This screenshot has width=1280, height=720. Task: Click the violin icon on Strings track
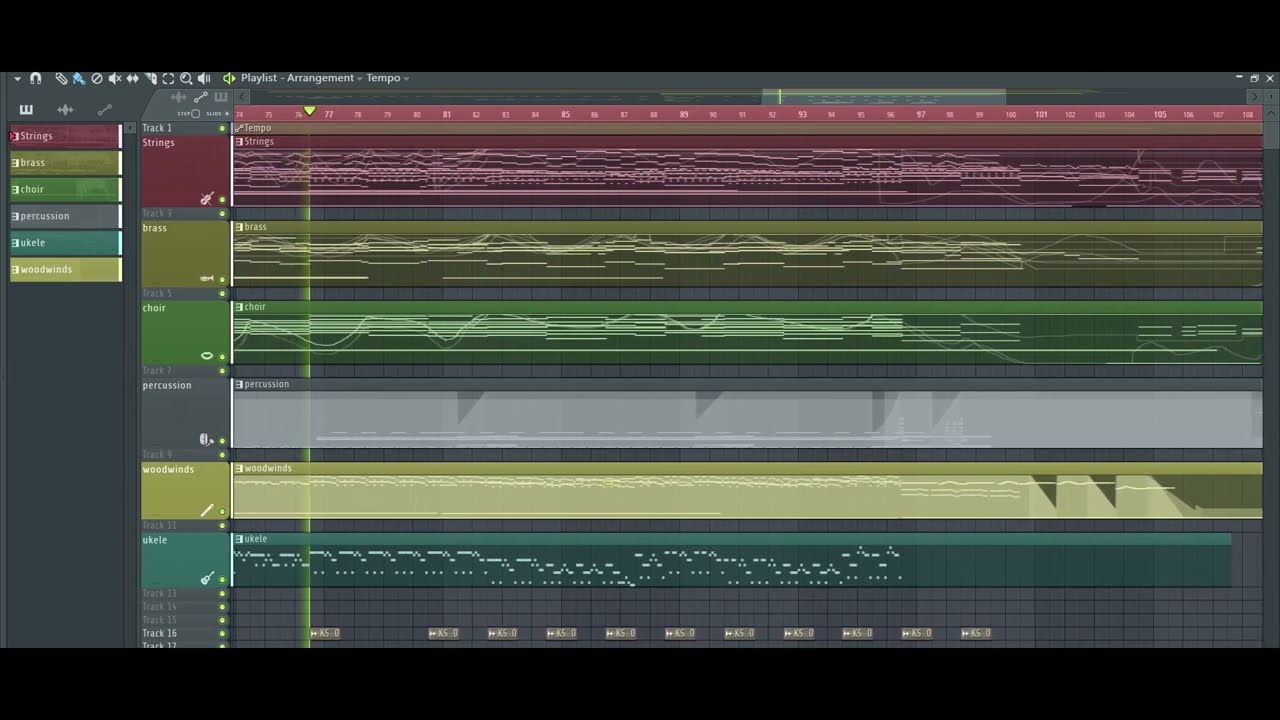(207, 199)
